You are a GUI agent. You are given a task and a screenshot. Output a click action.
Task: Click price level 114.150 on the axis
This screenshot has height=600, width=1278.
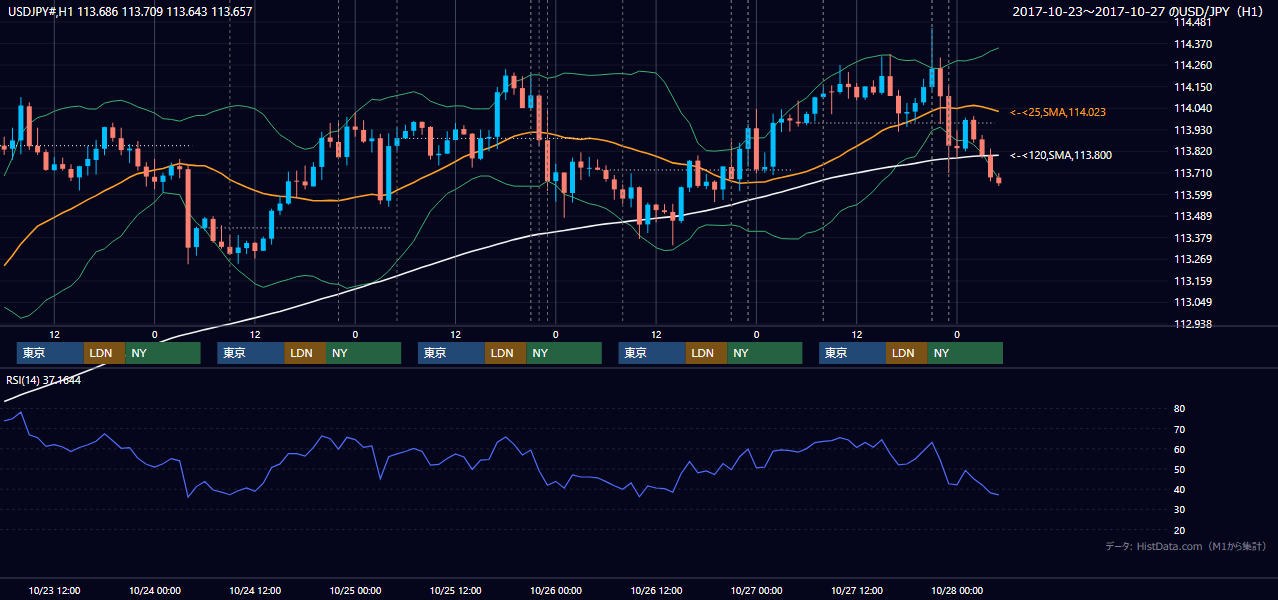pos(1192,87)
